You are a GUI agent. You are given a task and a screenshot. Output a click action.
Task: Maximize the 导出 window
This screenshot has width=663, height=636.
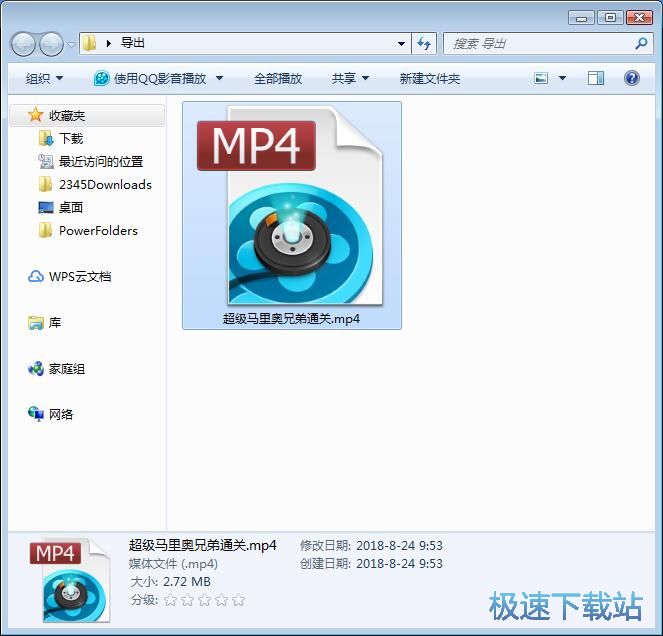coord(610,18)
